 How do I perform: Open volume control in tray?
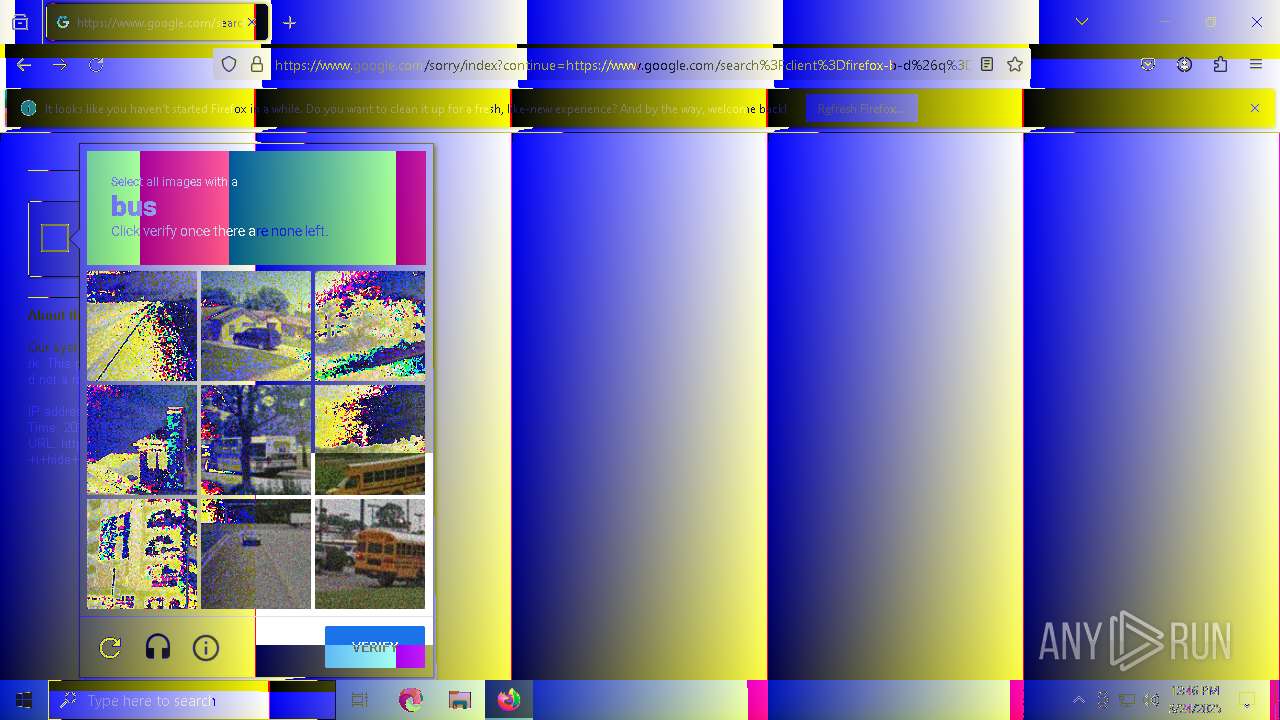[x=1152, y=700]
